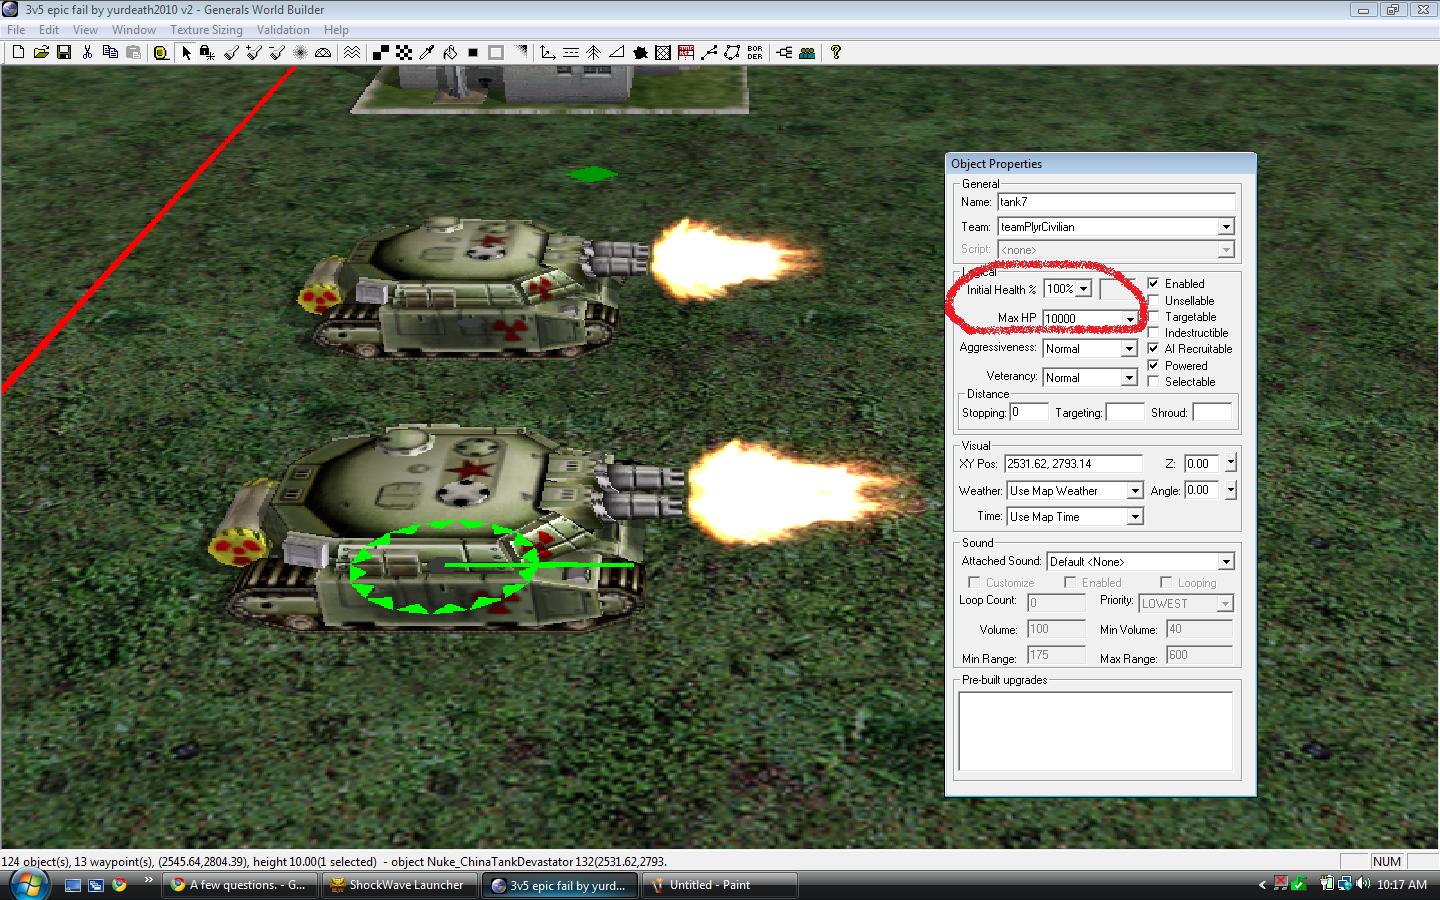The width and height of the screenshot is (1440, 900).
Task: Open the folder icon to load a map
Action: click(41, 52)
